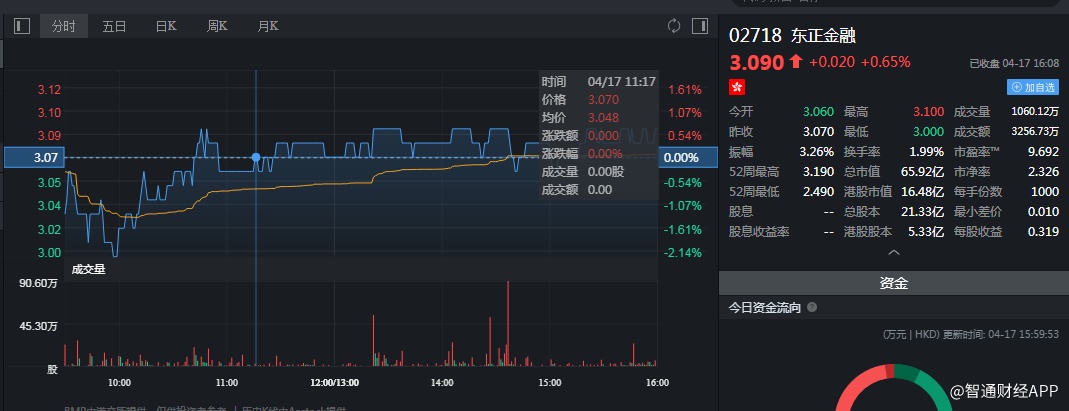The width and height of the screenshot is (1069, 411).
Task: Select the 日K daily candlestick tab
Action: (166, 26)
